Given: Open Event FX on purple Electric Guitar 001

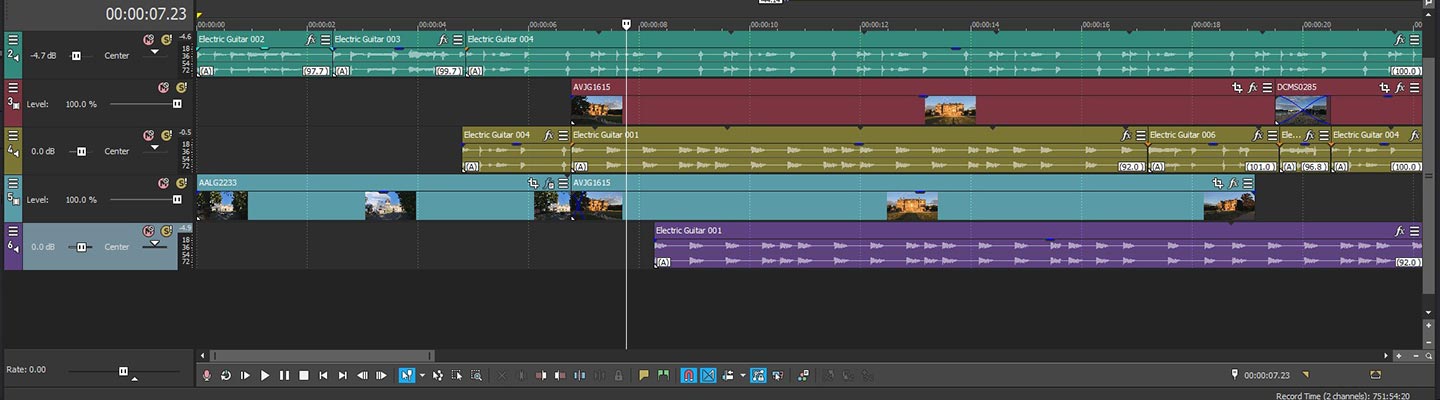Looking at the screenshot, I should [1400, 231].
